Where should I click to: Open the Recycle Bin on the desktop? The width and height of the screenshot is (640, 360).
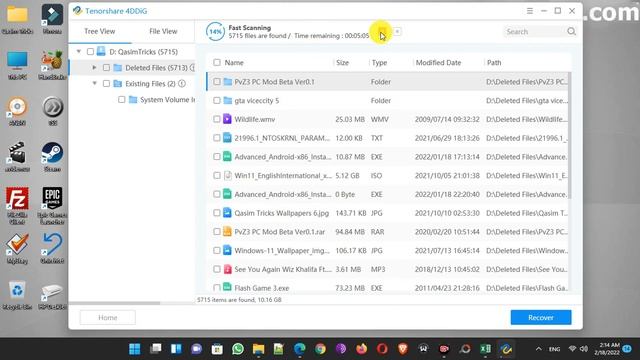17,295
